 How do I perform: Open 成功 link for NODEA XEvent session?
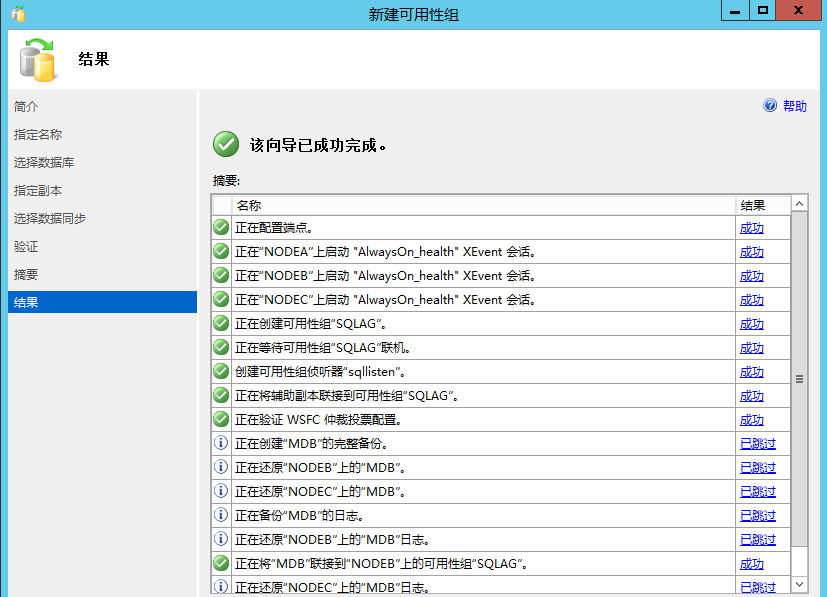point(752,252)
